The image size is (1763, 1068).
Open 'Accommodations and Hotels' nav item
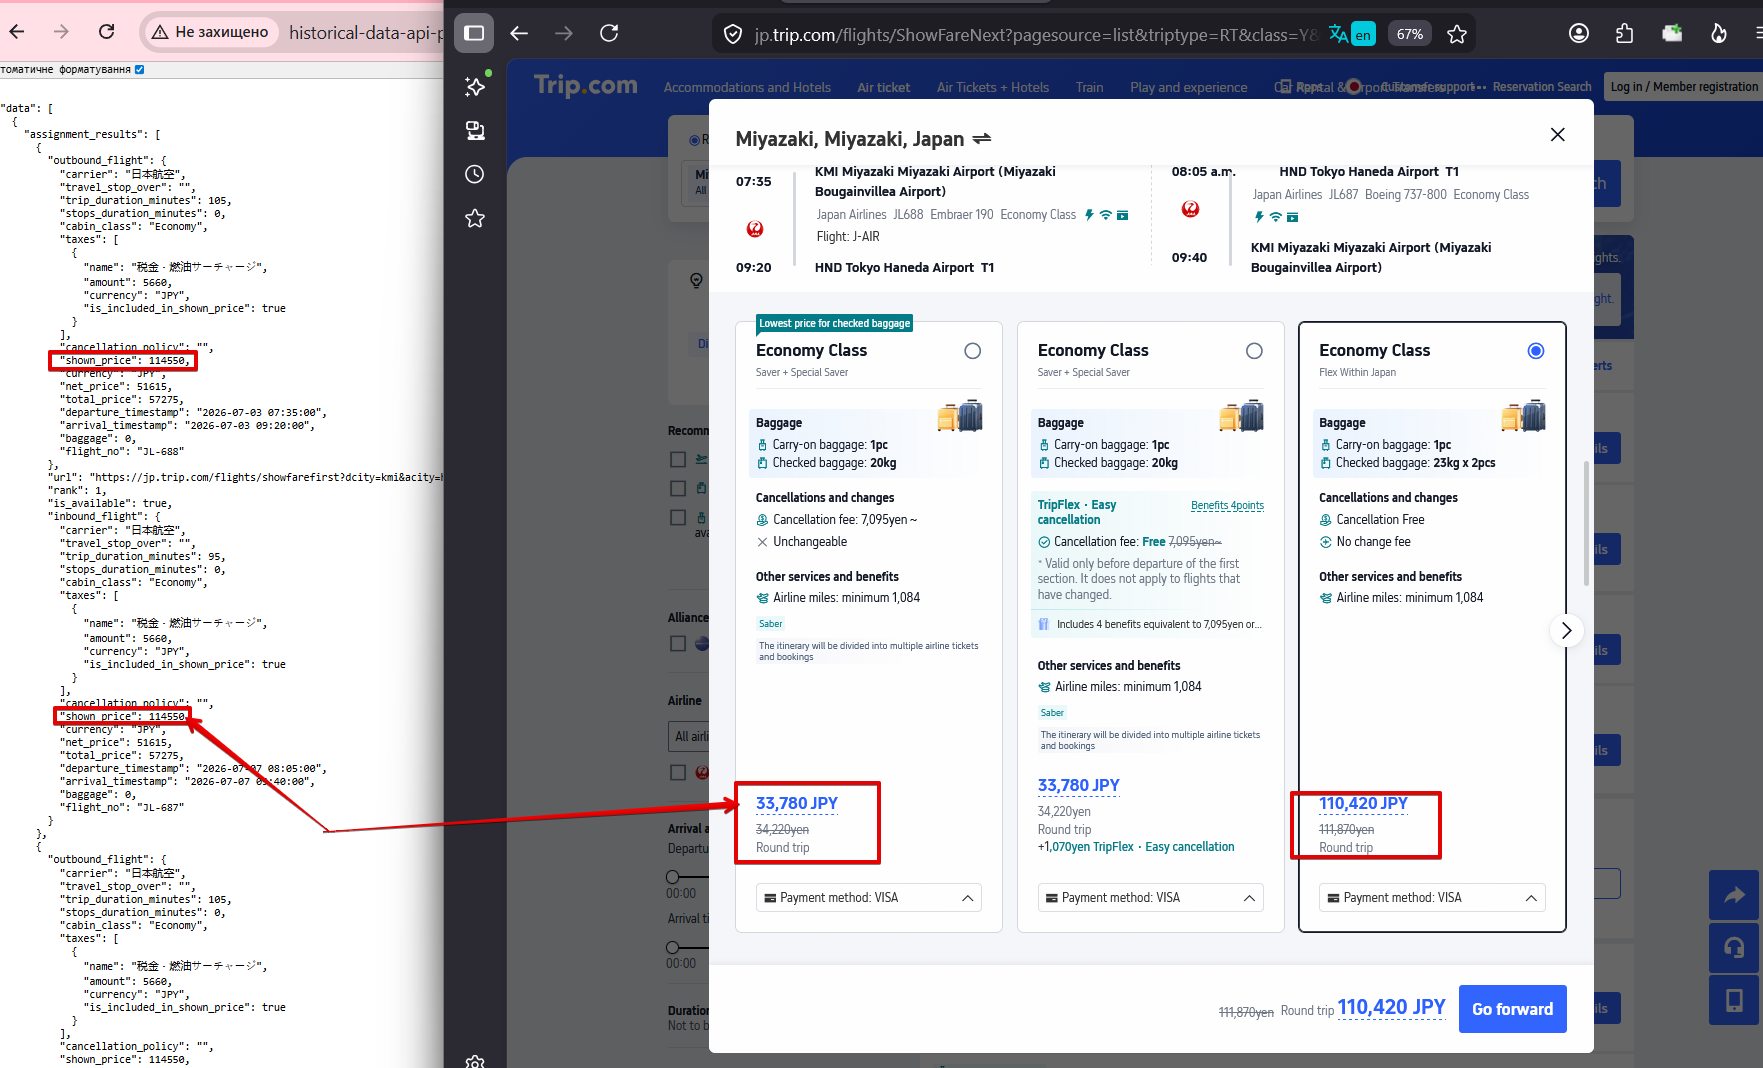coord(747,88)
